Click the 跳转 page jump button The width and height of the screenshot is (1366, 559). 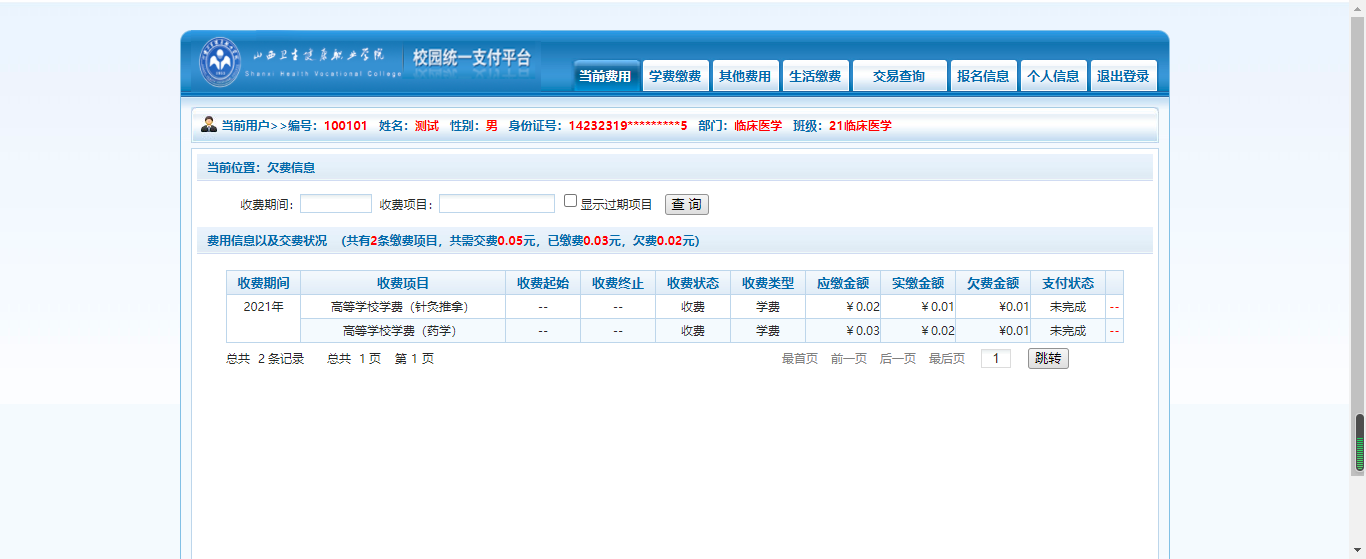(1048, 358)
